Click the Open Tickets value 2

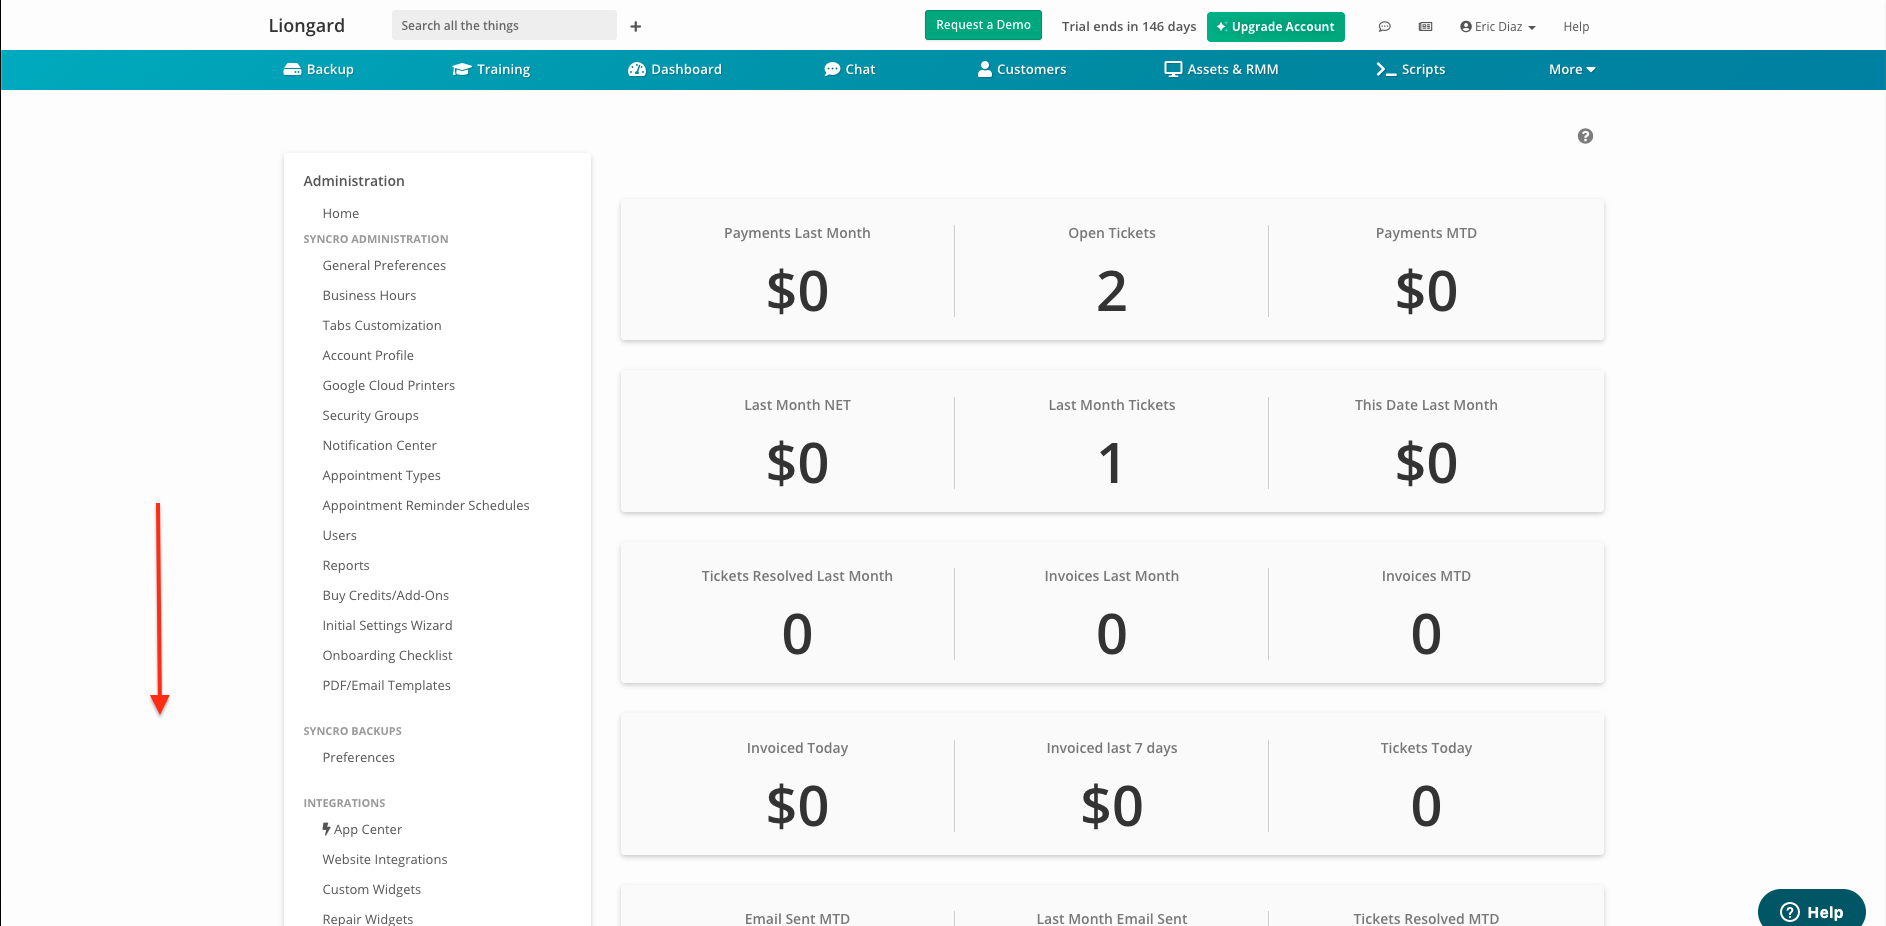[x=1111, y=292]
